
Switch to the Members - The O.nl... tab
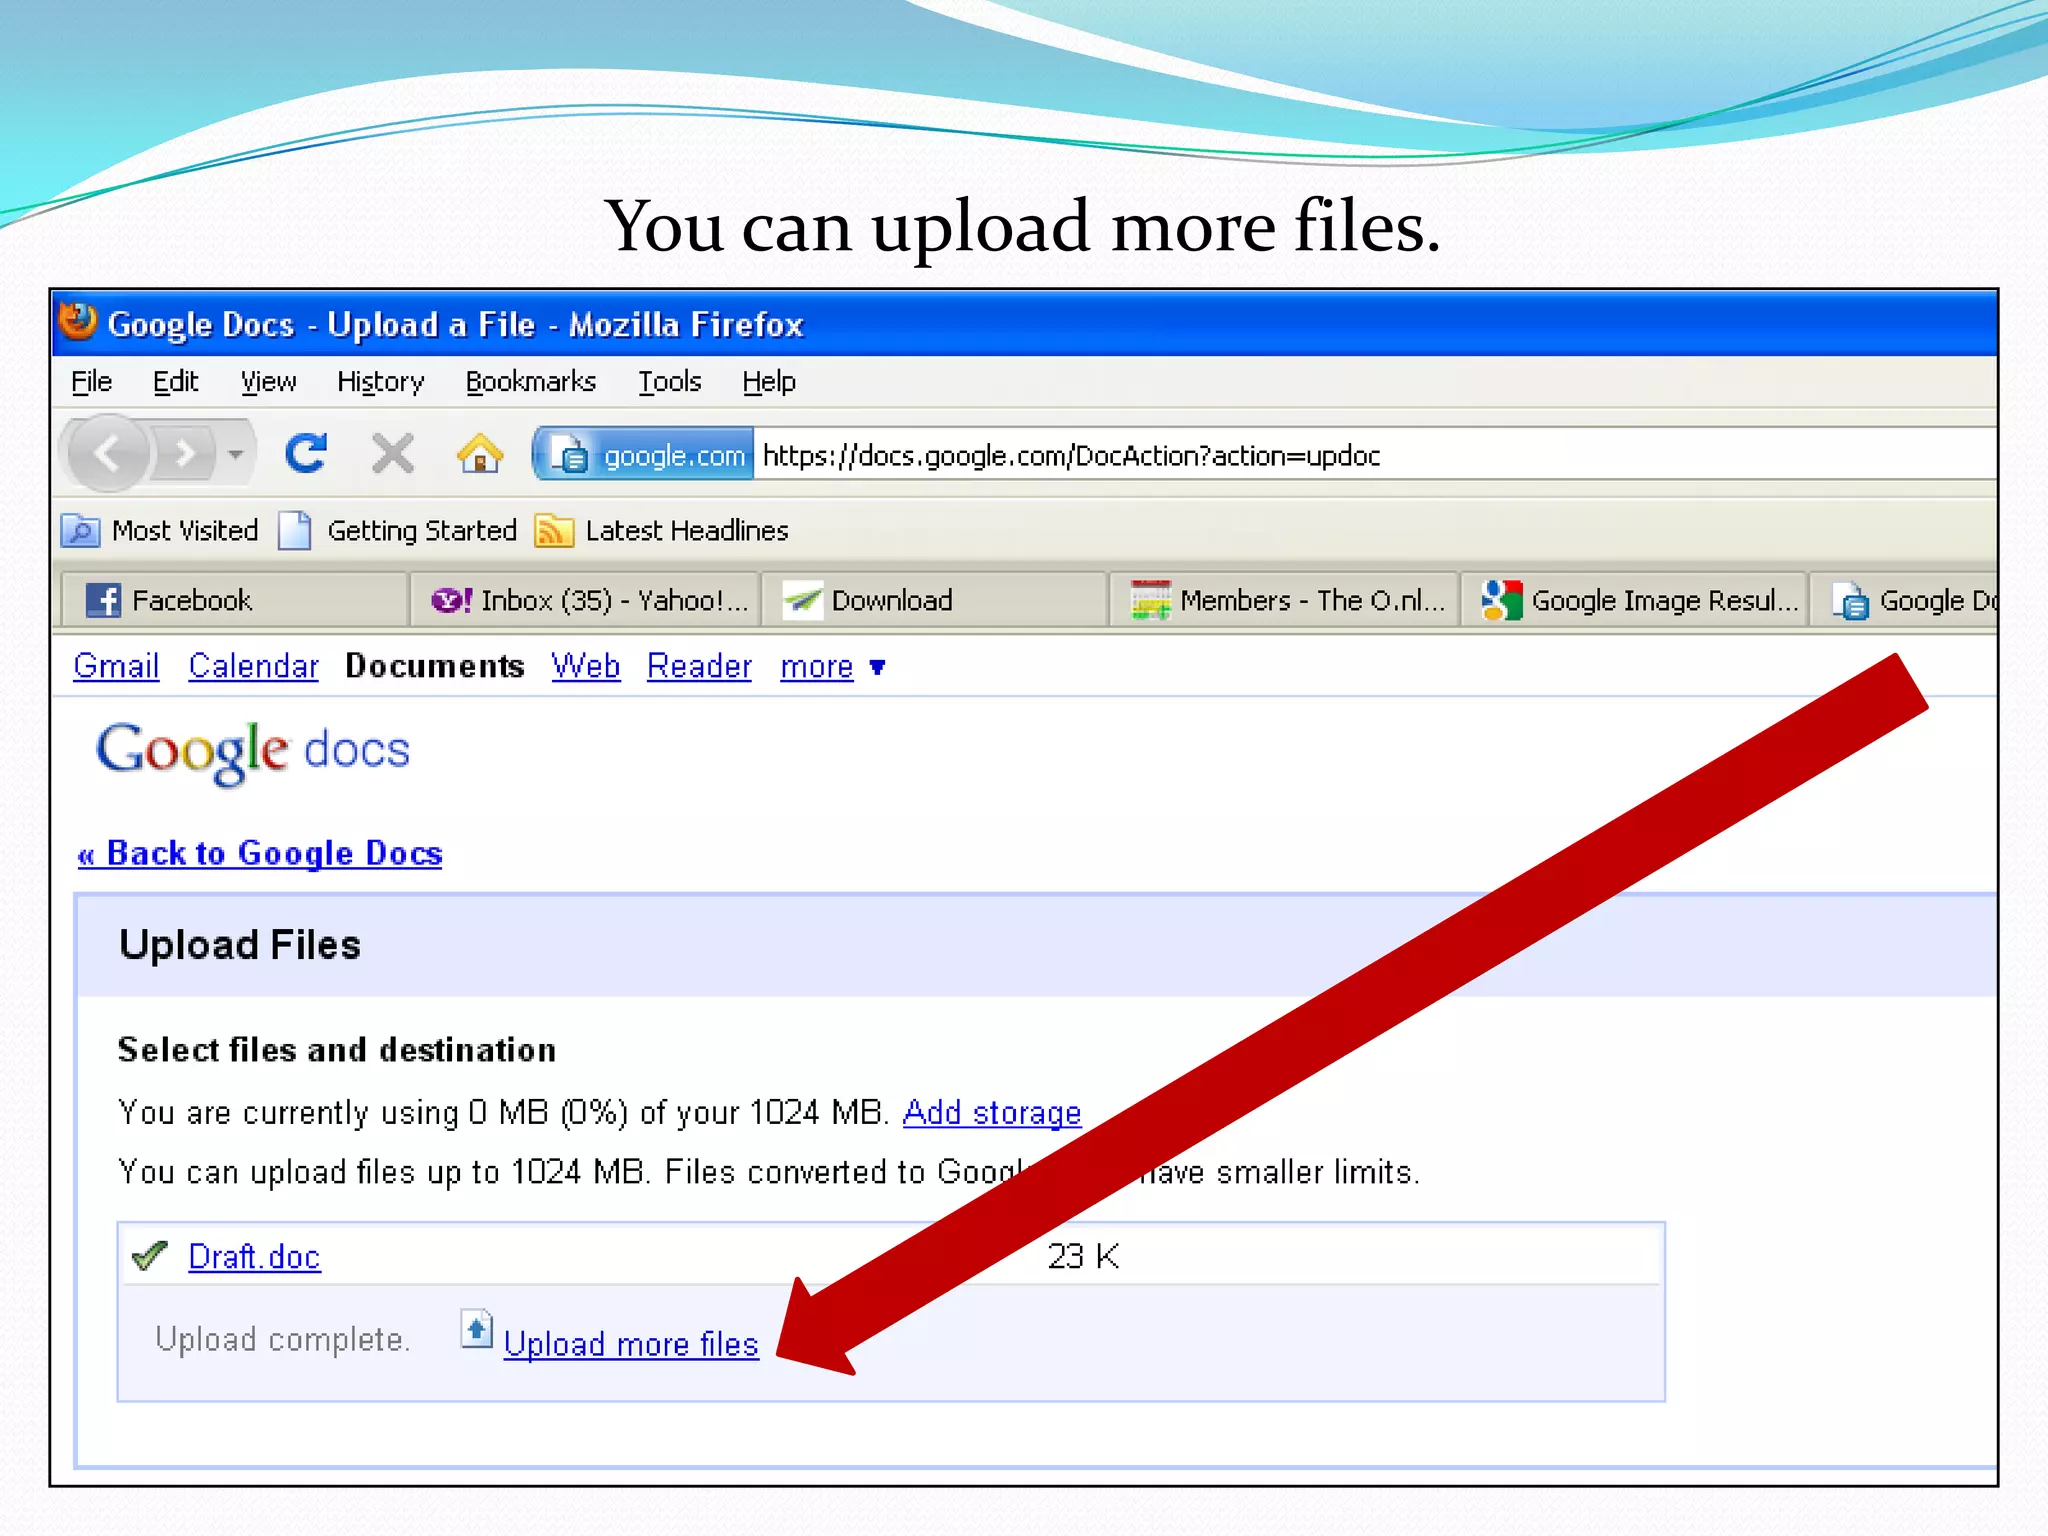click(x=1284, y=600)
